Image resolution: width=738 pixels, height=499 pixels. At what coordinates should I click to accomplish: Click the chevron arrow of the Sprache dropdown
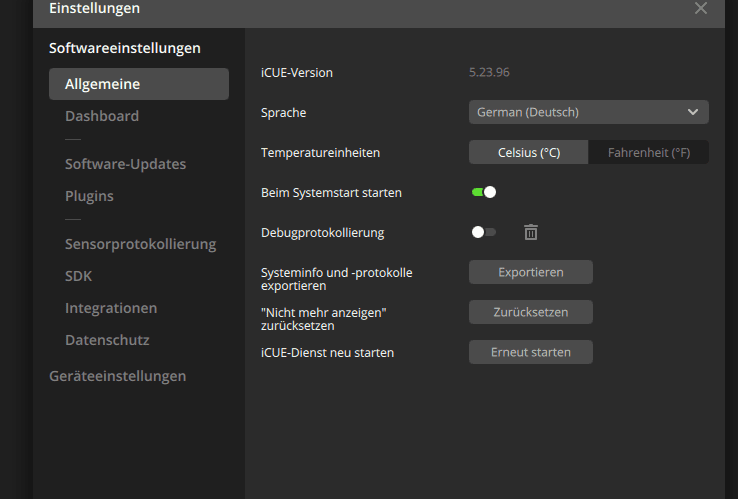click(693, 112)
